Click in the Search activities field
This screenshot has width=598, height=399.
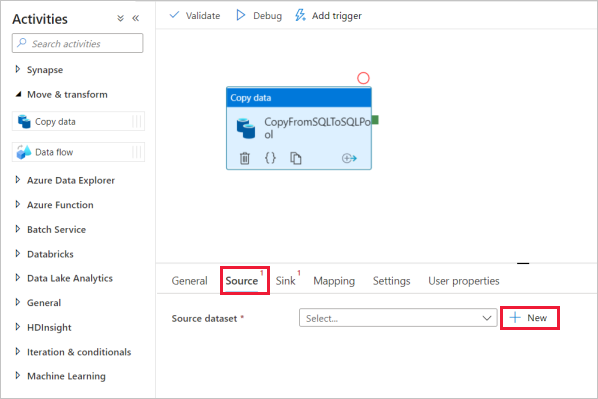tap(78, 43)
